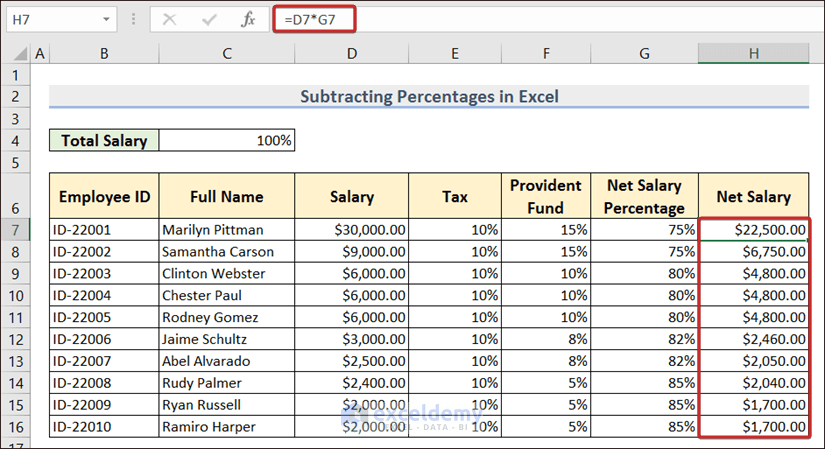Screen dimensions: 825x449
Task: Click the Enter checkmark formula bar icon
Action: point(209,19)
